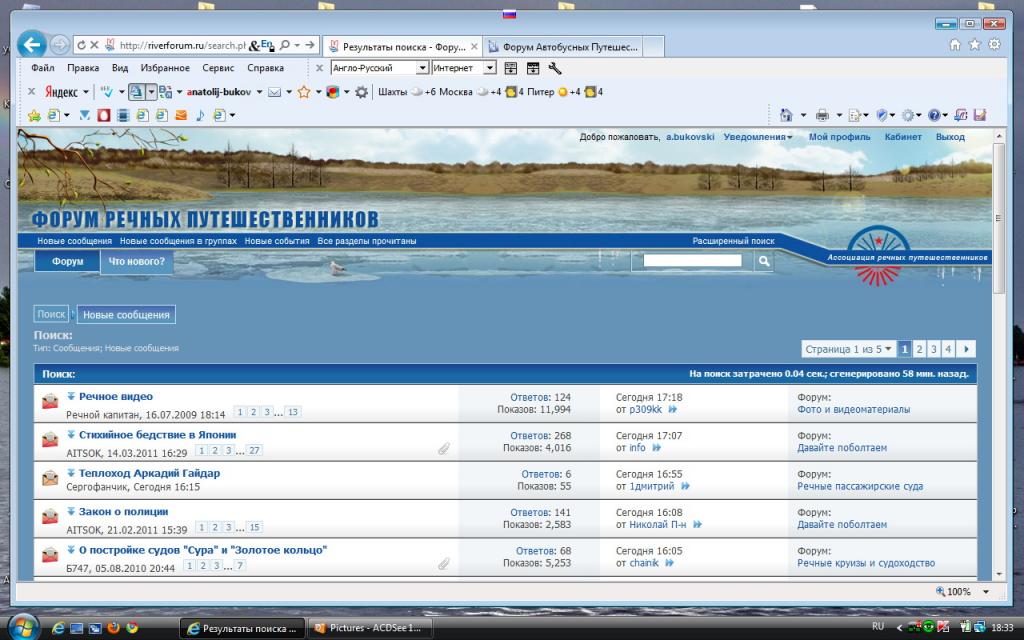The height and width of the screenshot is (640, 1024).
Task: Jump to first unread in Речное видео
Action: coord(72,397)
